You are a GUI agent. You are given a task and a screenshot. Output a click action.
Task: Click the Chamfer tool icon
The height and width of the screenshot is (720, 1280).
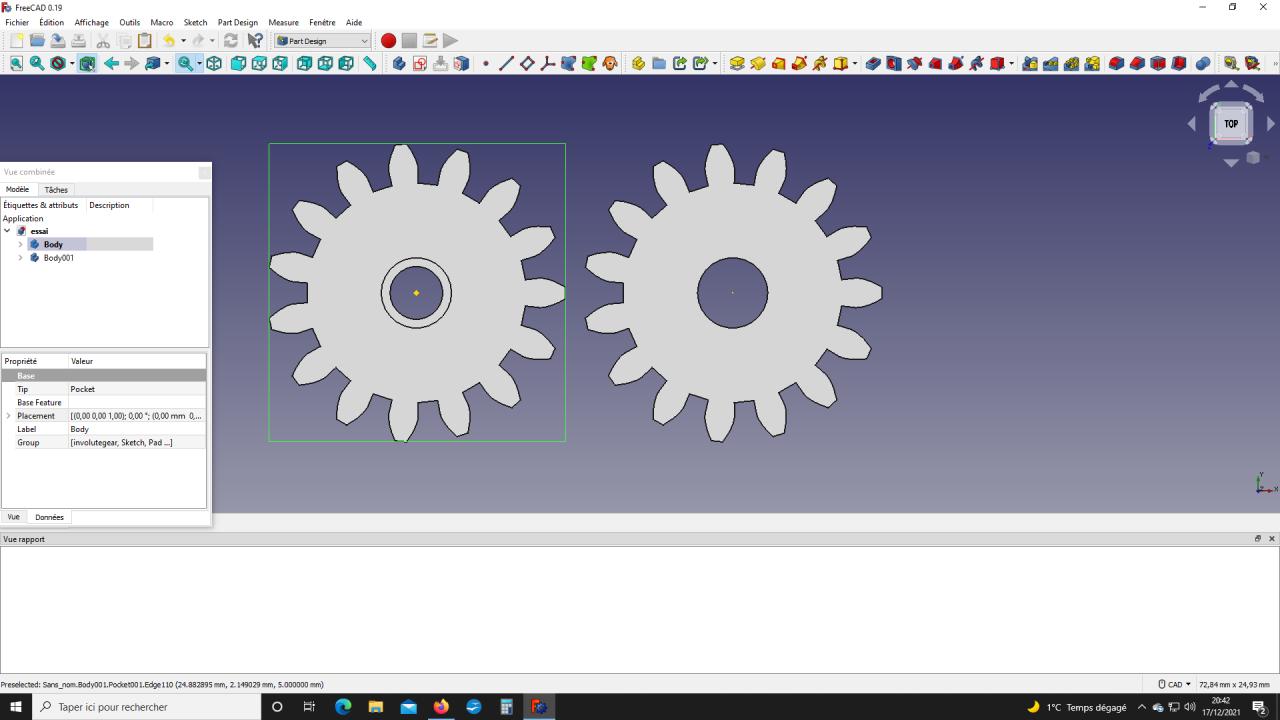point(1137,64)
